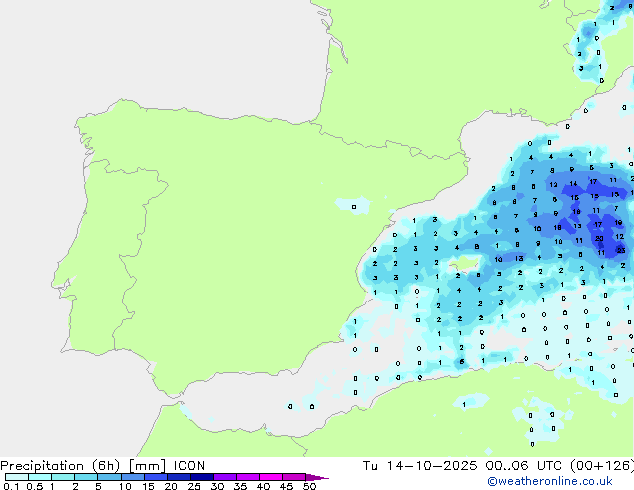Select the legend tick label '10'
This screenshot has width=634, height=490.
point(125,486)
